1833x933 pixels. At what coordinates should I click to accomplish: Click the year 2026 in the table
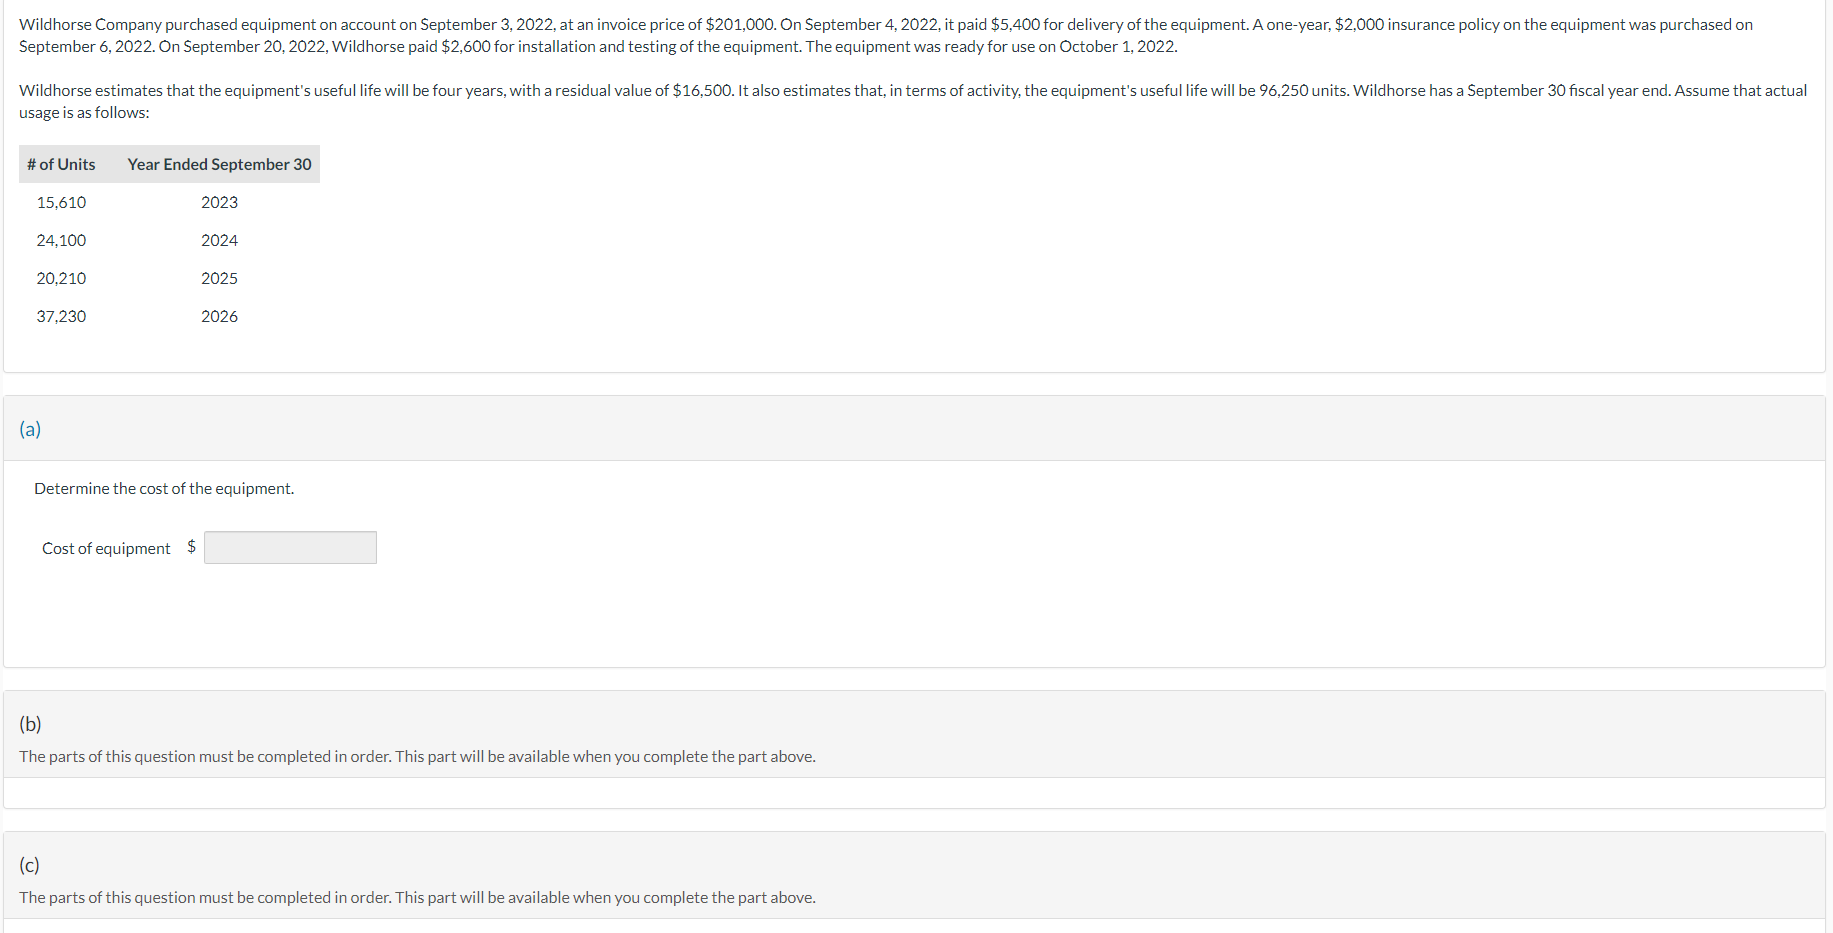[219, 316]
